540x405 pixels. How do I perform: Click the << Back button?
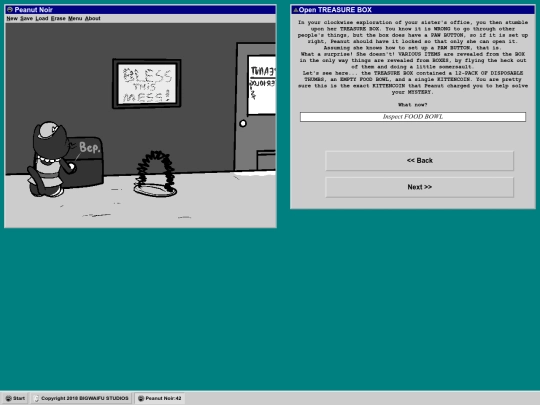click(x=419, y=160)
